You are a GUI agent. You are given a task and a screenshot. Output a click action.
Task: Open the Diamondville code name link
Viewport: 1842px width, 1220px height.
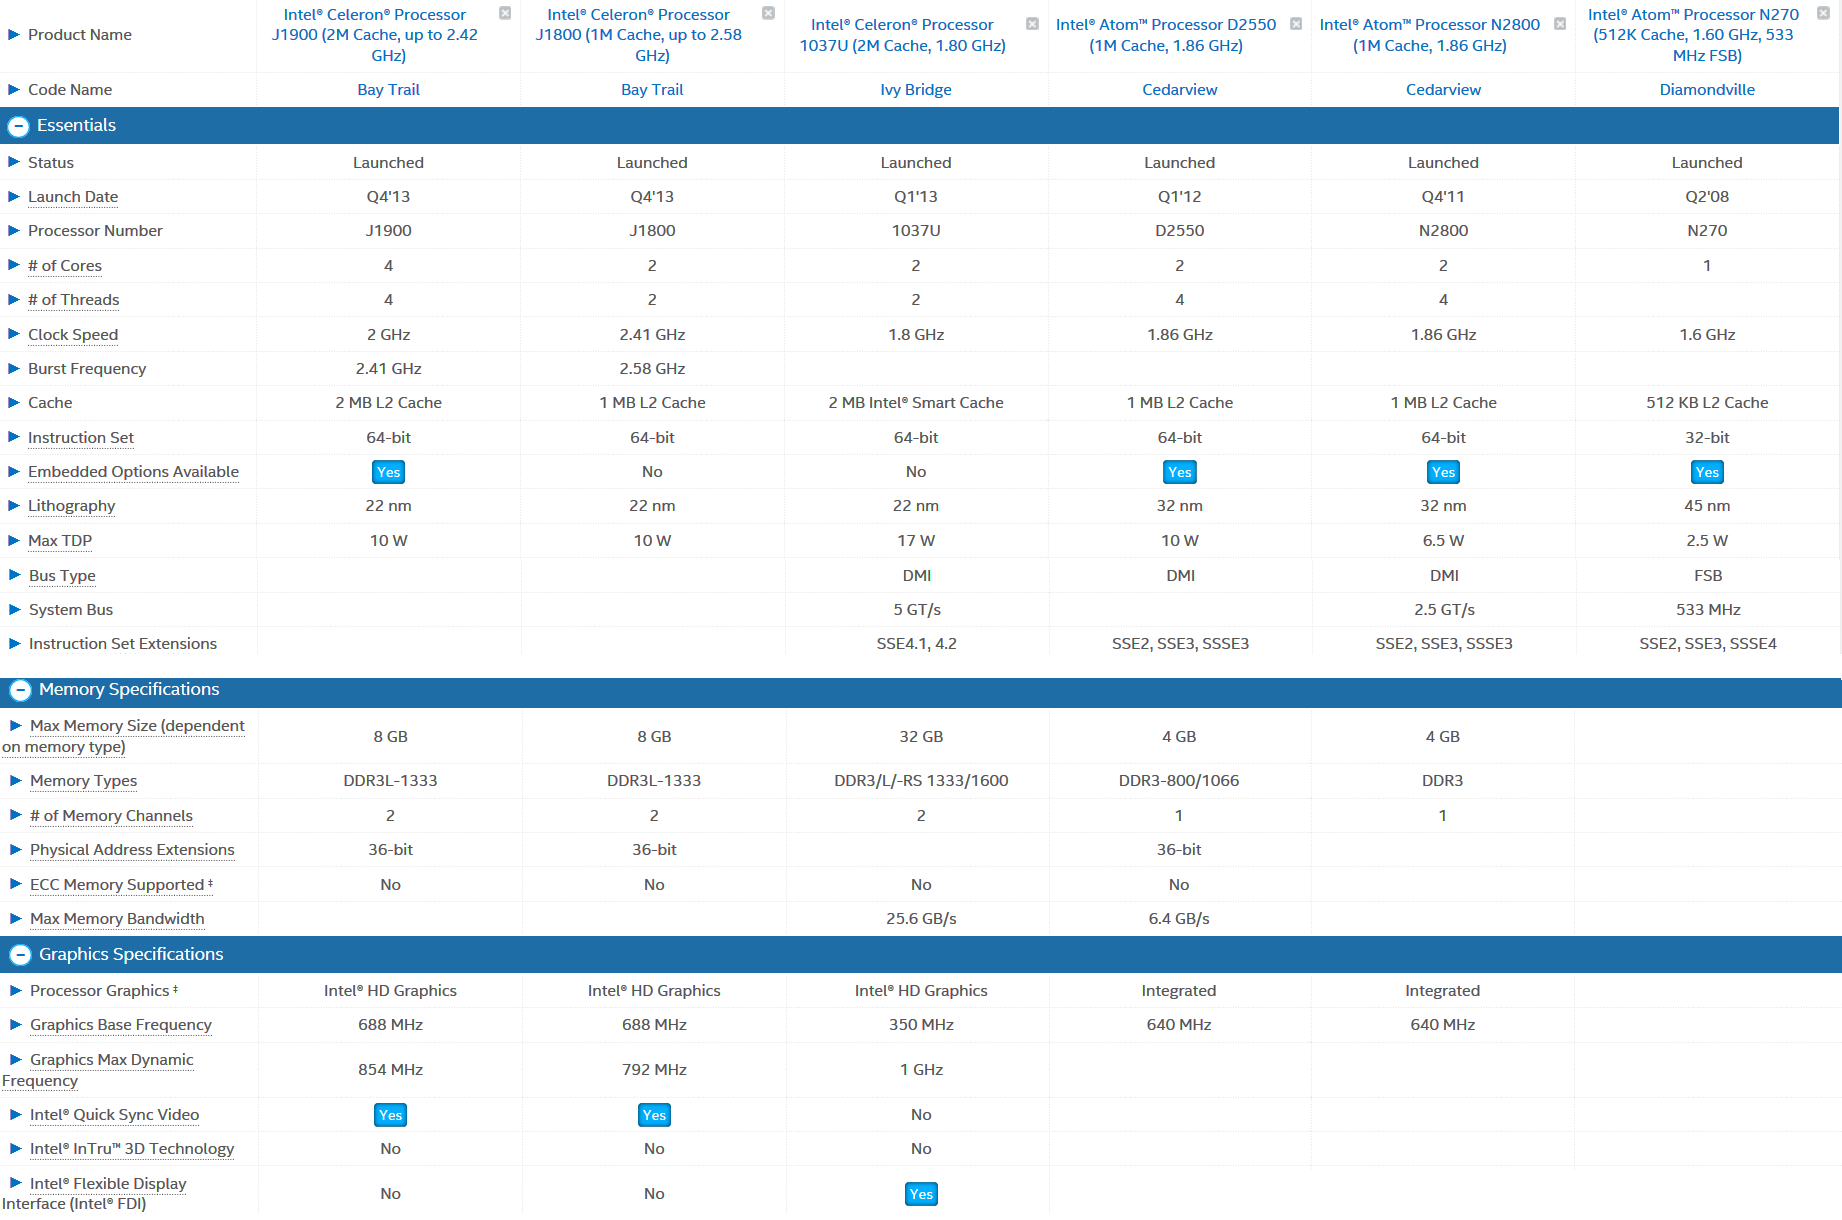click(1706, 90)
